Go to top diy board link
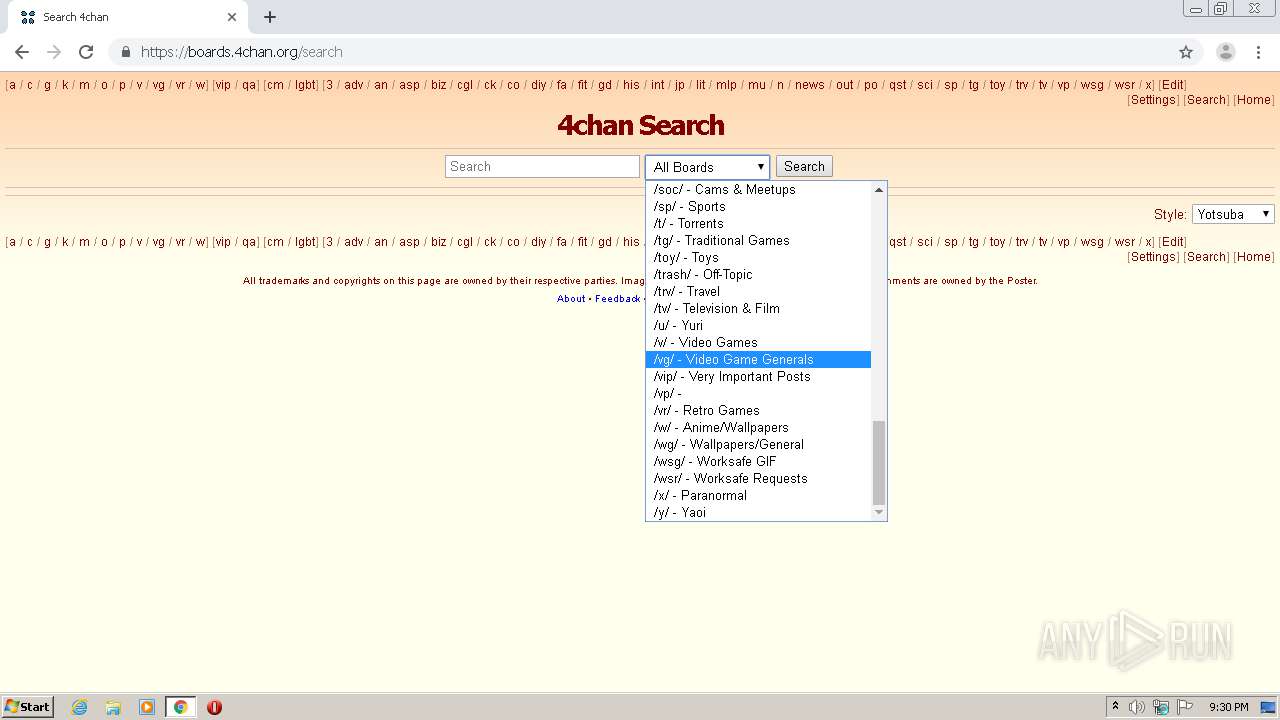1280x720 pixels. point(539,85)
